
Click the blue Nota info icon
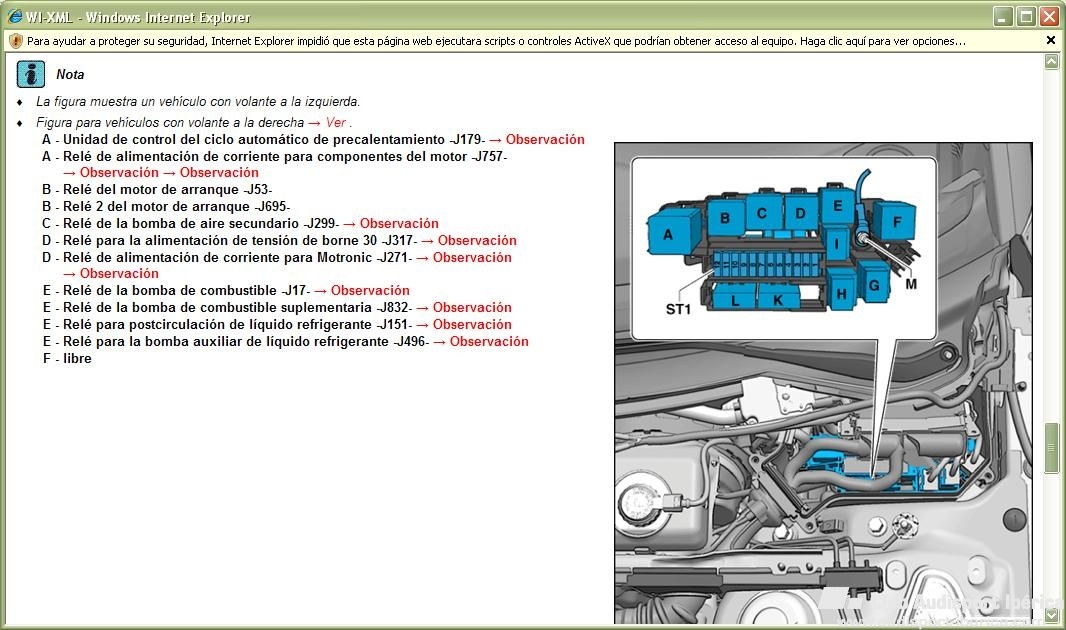[32, 74]
